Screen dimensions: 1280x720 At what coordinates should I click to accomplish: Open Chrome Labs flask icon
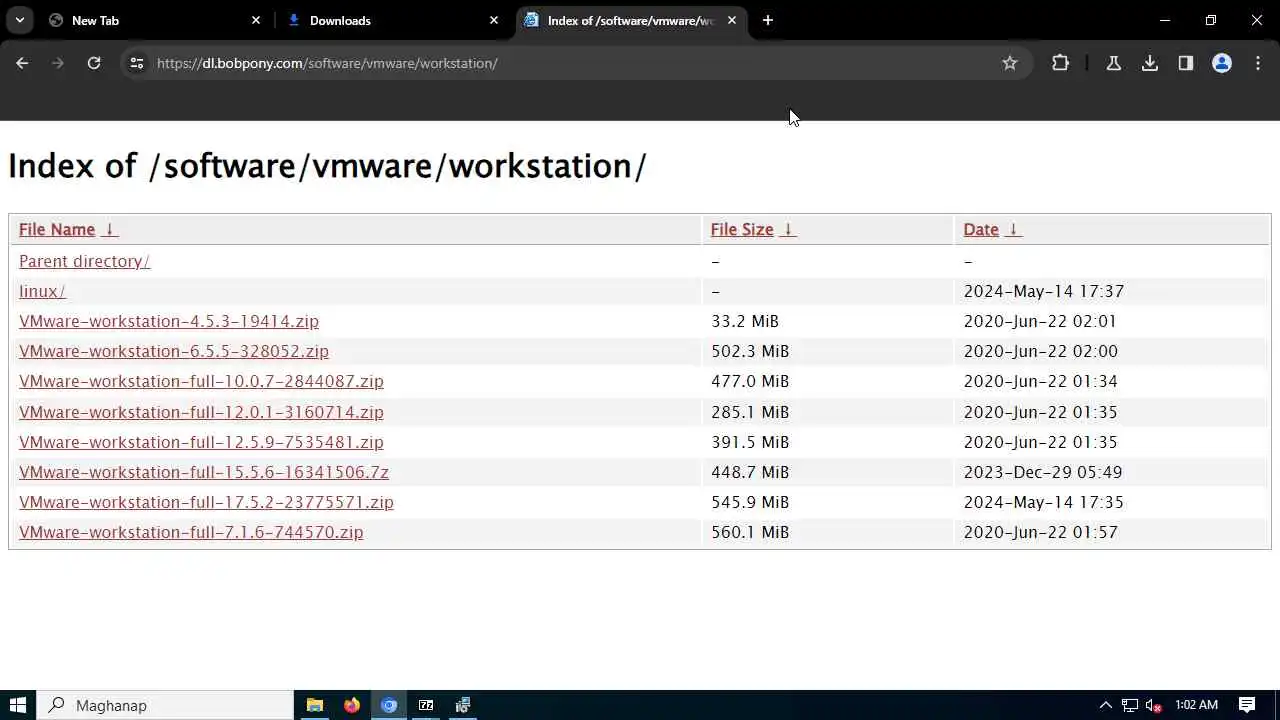click(x=1113, y=63)
